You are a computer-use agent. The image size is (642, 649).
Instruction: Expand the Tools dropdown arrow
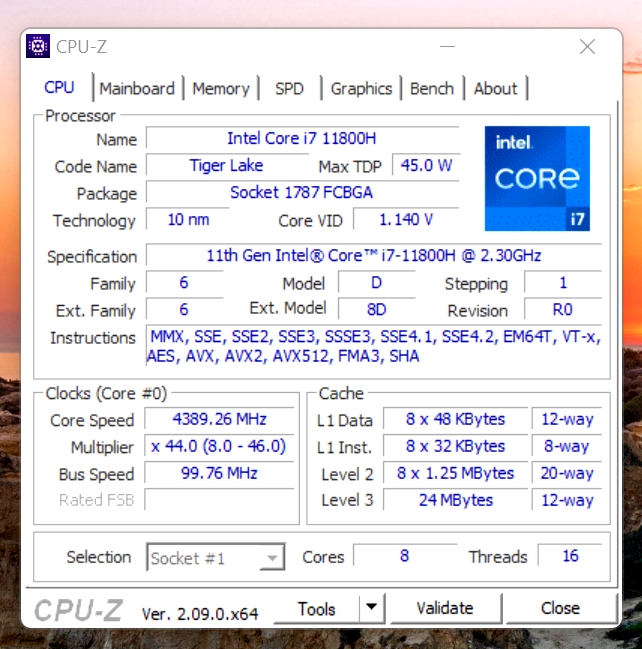[371, 607]
